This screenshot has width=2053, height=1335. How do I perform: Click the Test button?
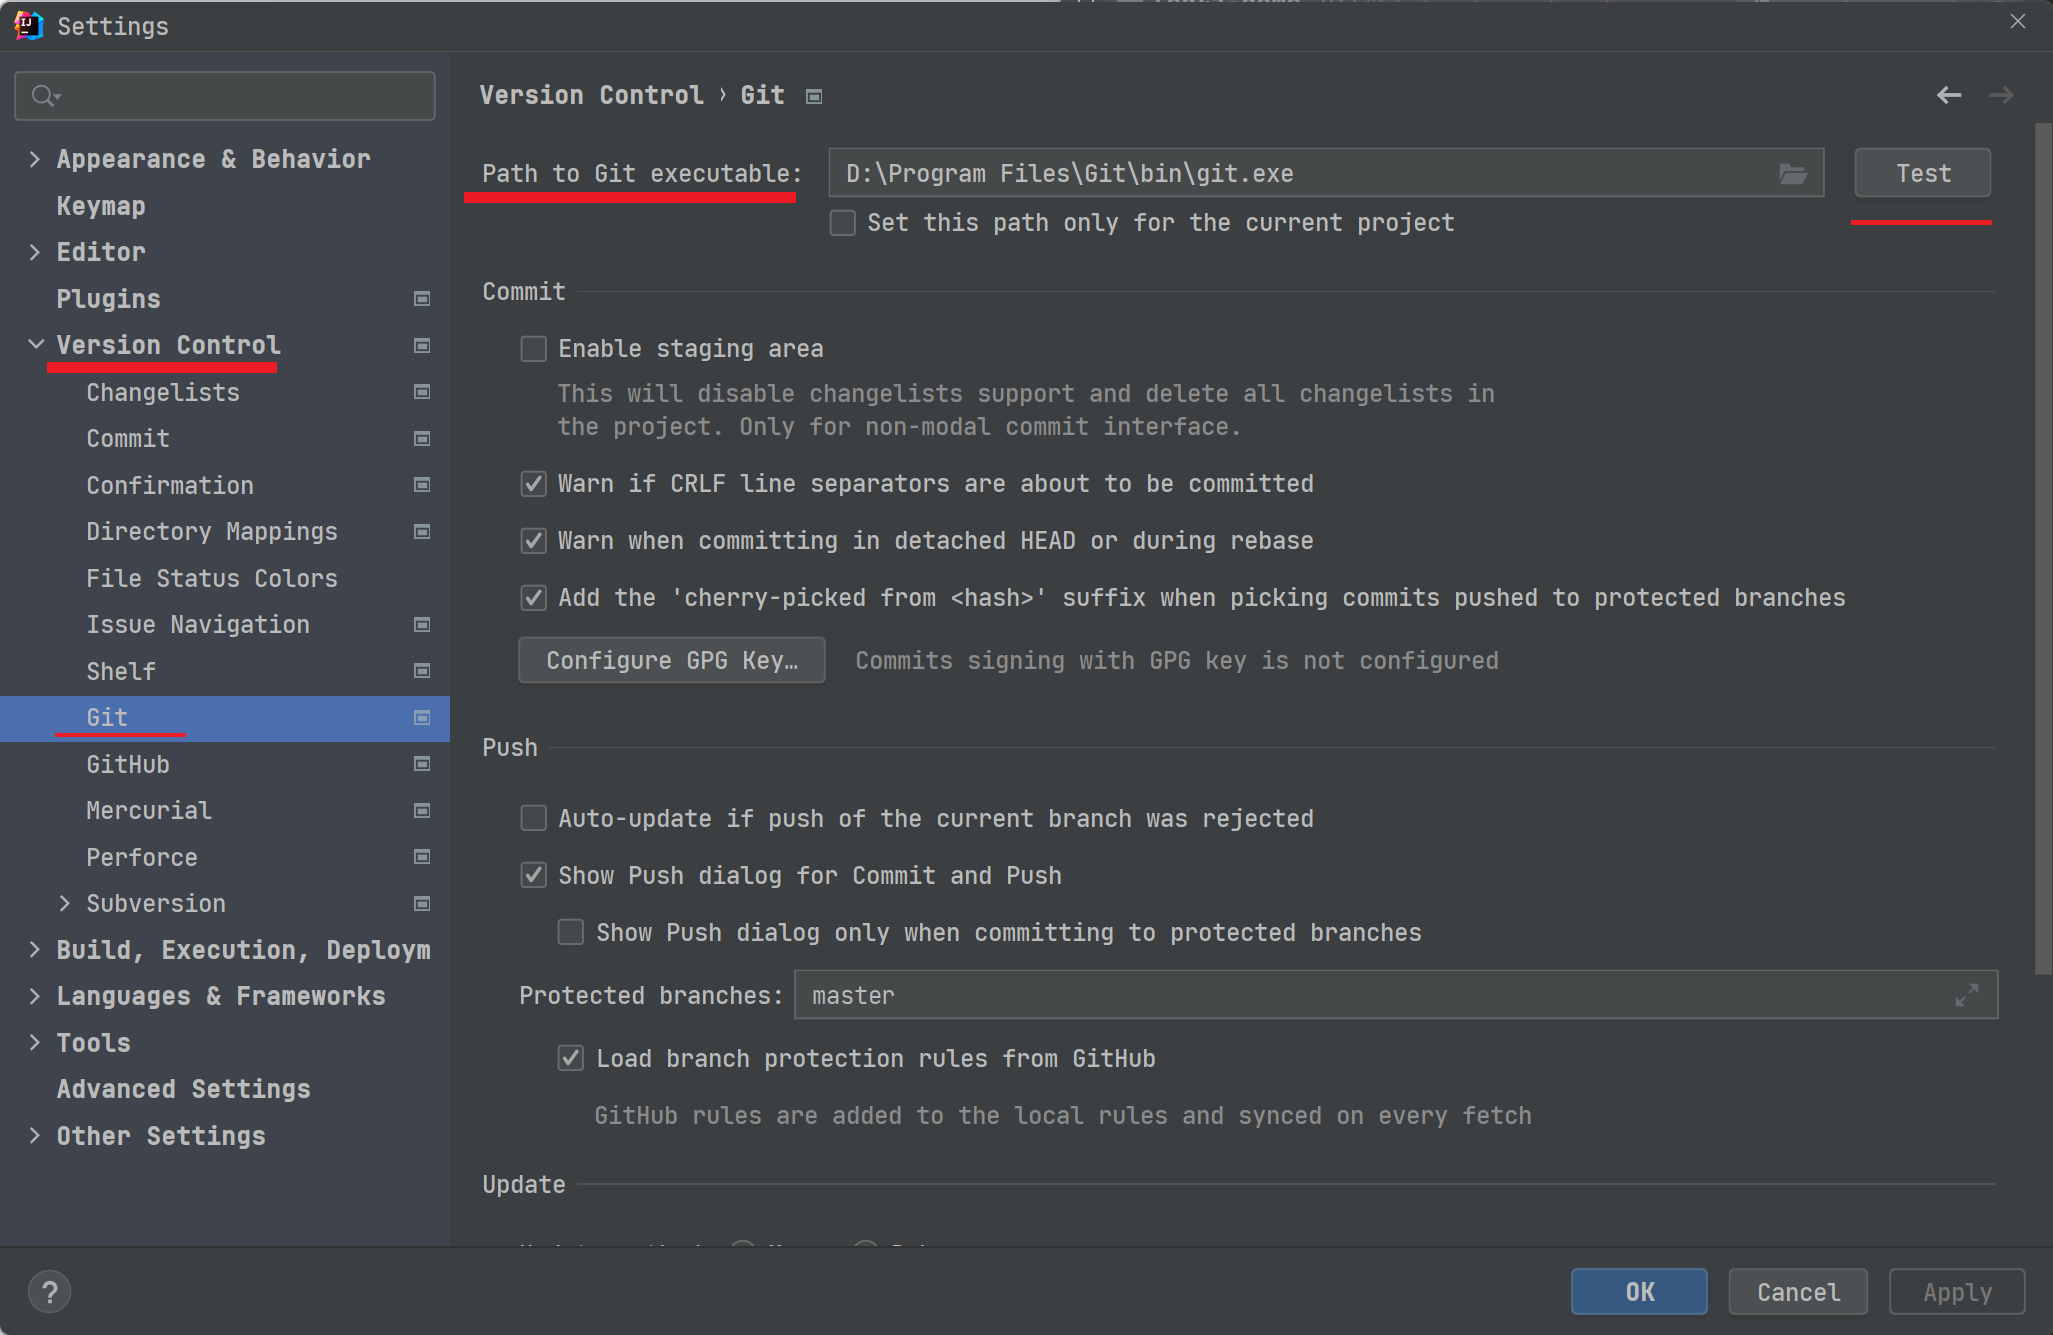[1921, 174]
